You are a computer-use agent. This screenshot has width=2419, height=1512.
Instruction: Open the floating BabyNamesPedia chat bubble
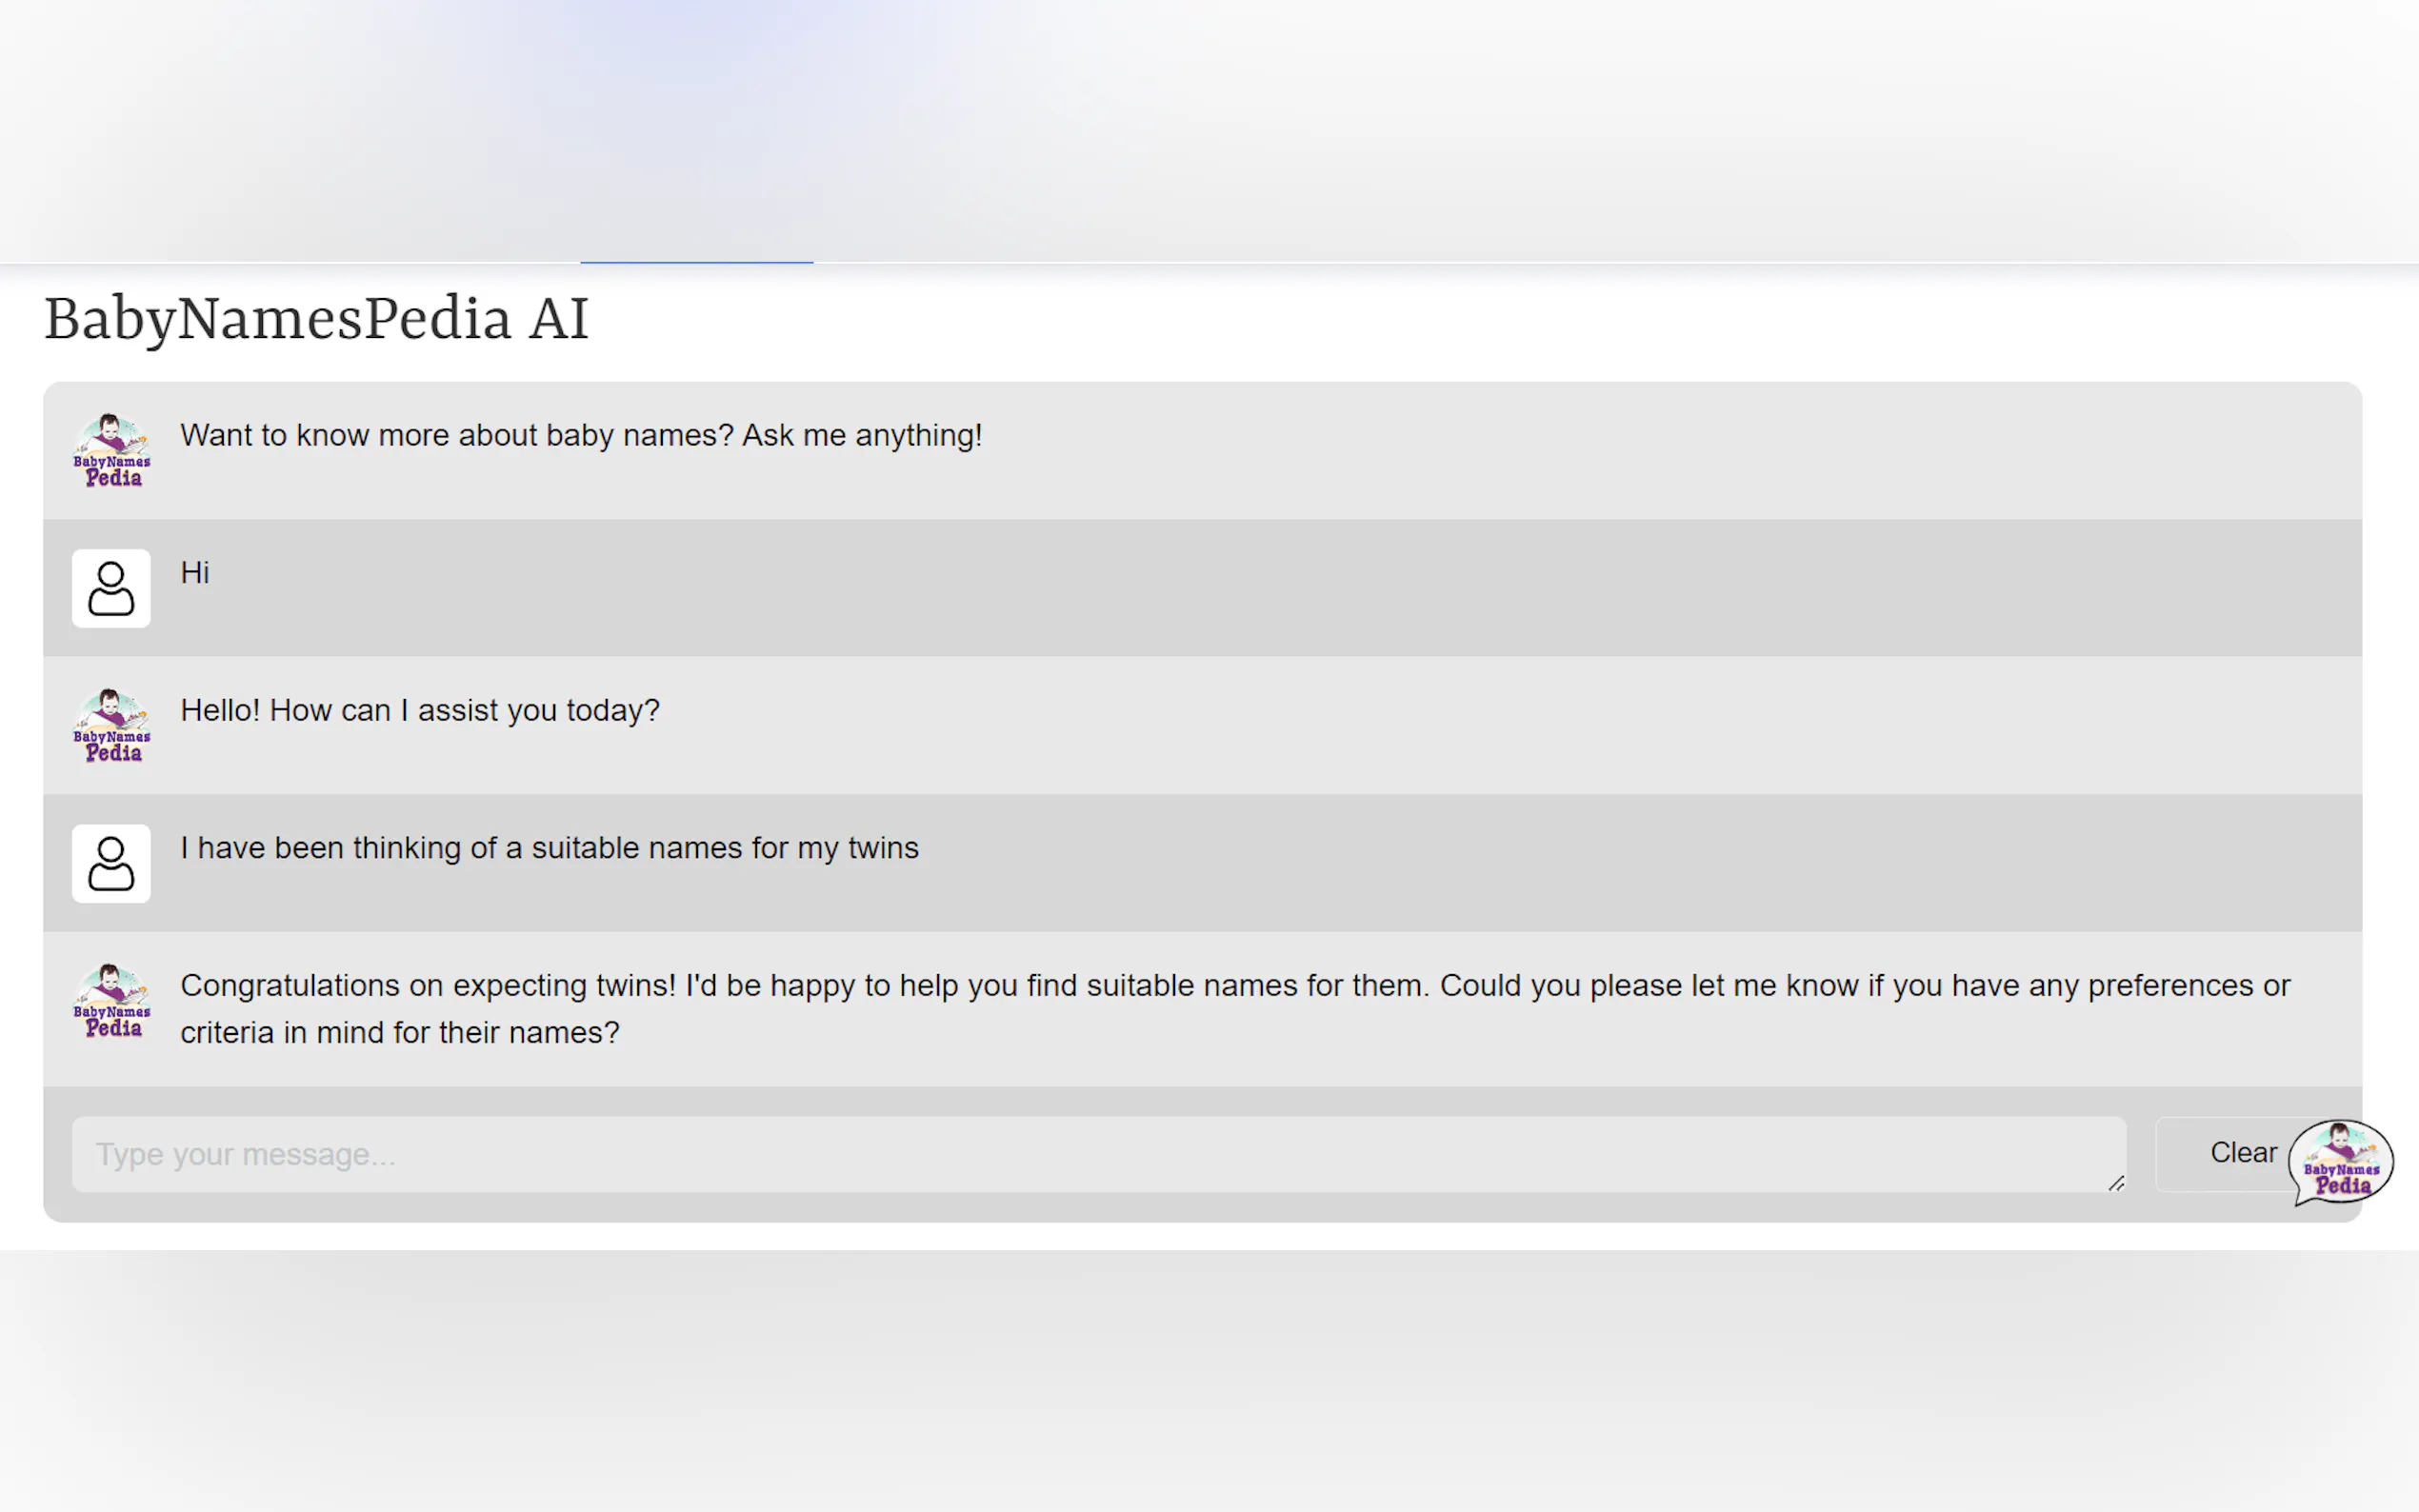pos(2341,1162)
